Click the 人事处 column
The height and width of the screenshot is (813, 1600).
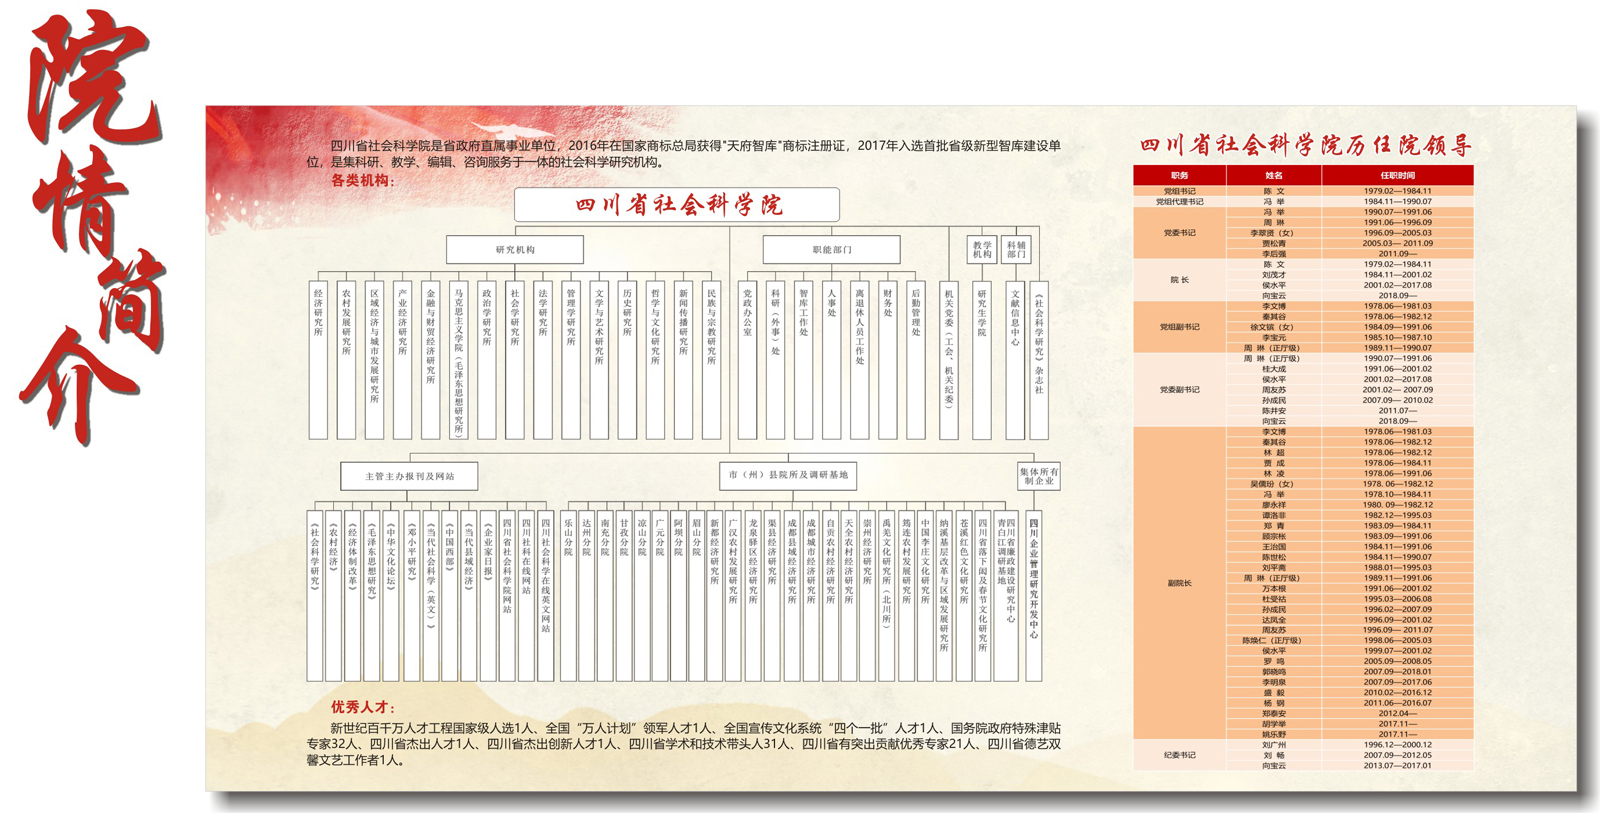pyautogui.click(x=831, y=359)
